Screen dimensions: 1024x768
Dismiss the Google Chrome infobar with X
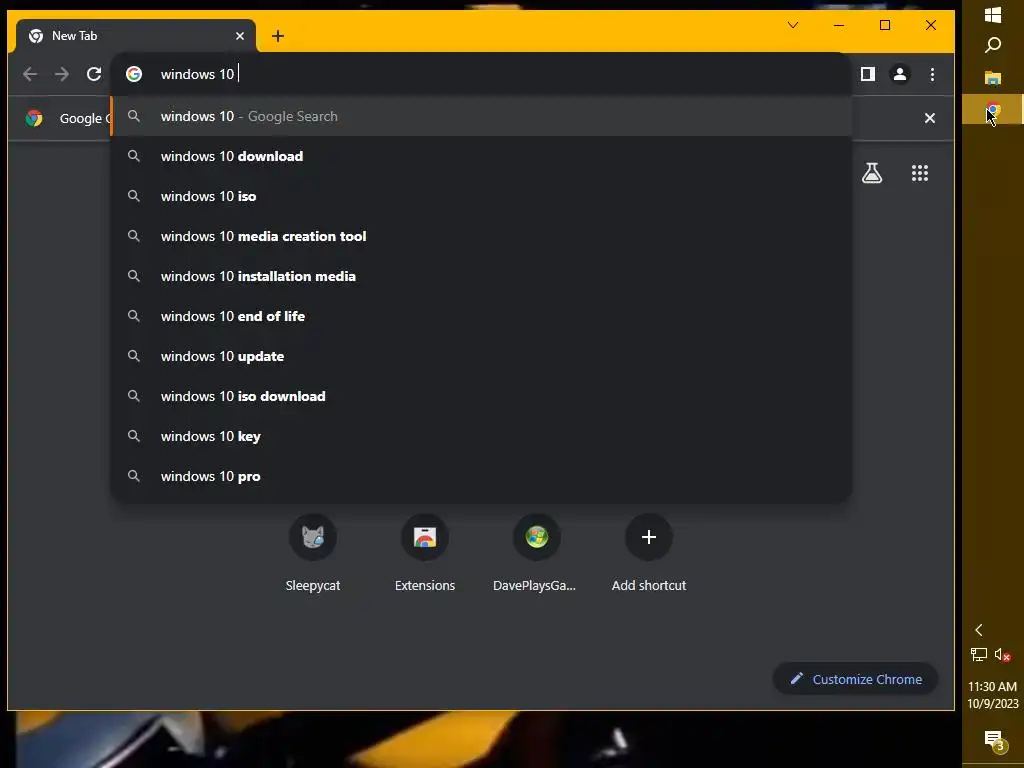[930, 118]
